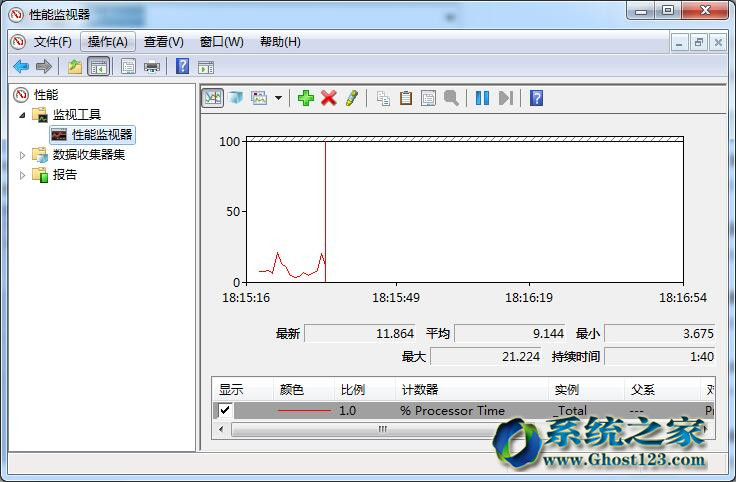Select the % Processor Time counter row
Viewport: 736px width, 482px height.
click(x=464, y=411)
